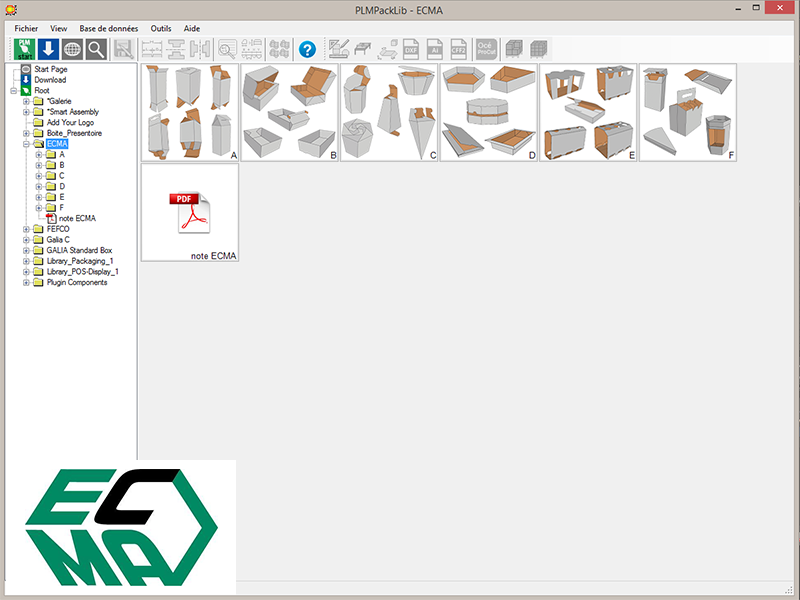Expand the Plugin Components node
Image resolution: width=800 pixels, height=600 pixels.
pos(26,283)
